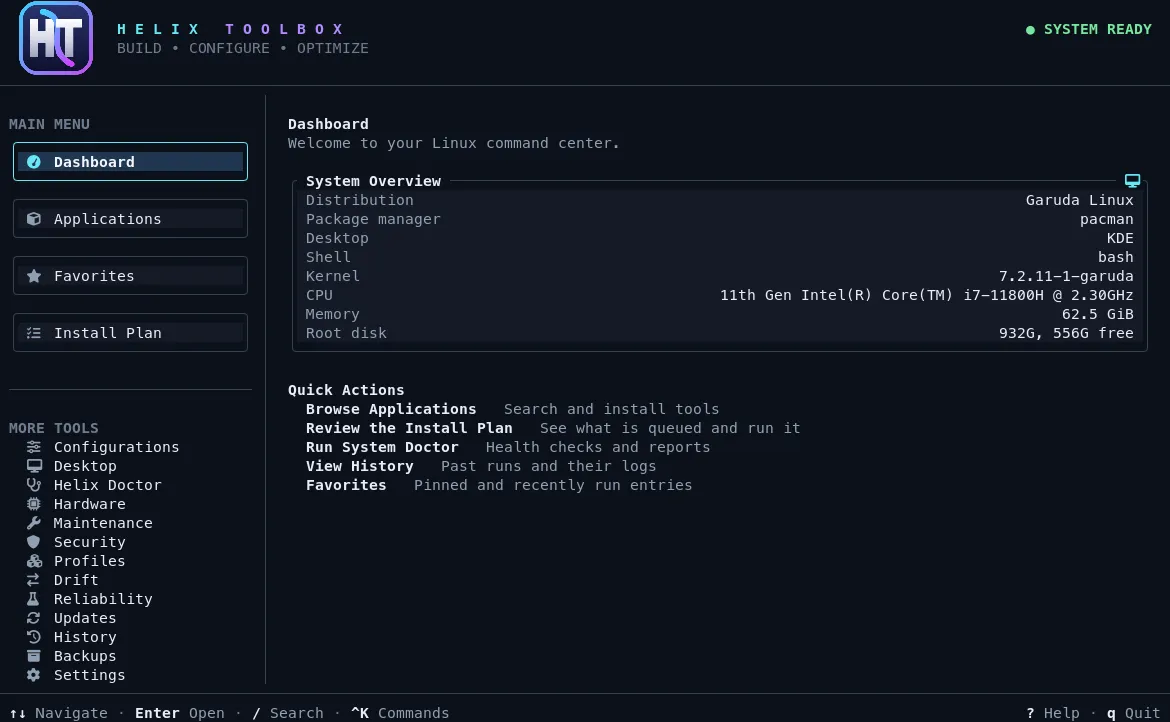Click the Profiles cubes icon
Screen dimensions: 1170x722
34,561
